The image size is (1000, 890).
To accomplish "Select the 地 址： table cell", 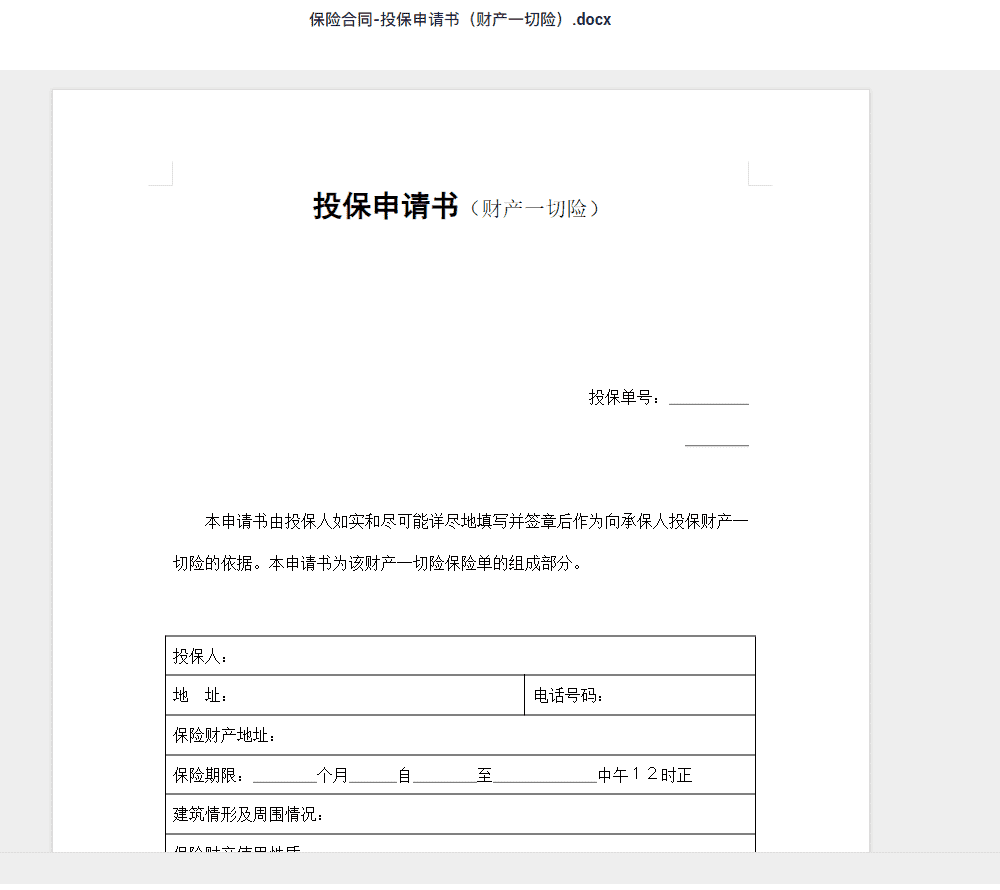I will click(x=345, y=695).
